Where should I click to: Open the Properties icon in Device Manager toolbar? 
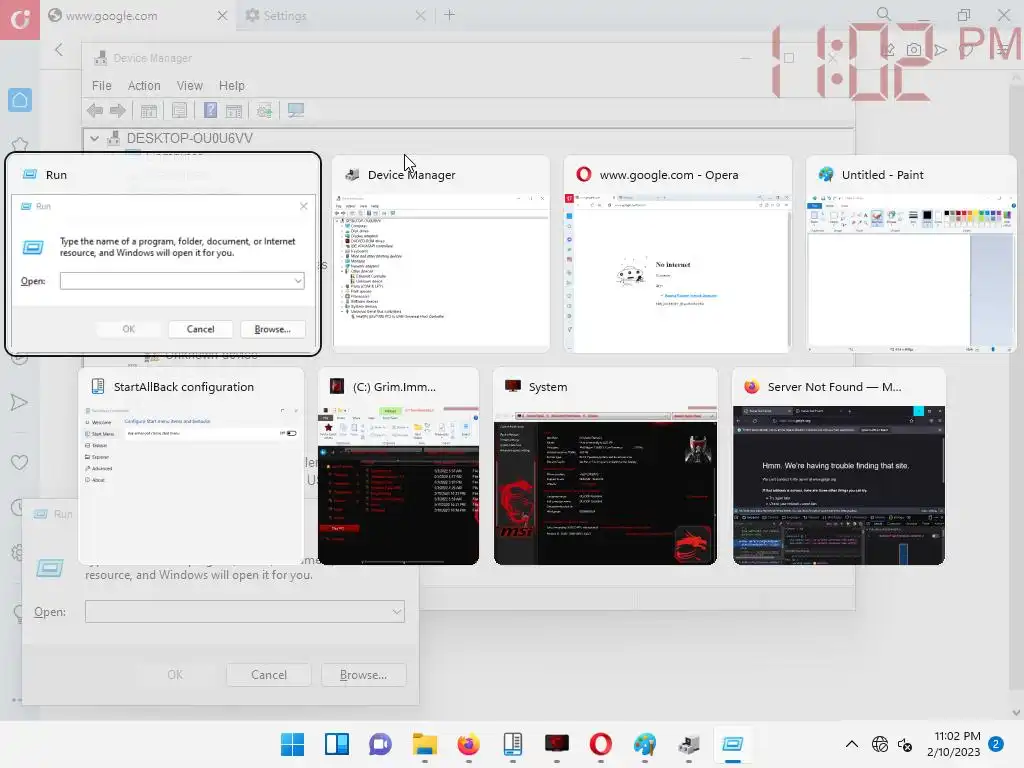(x=180, y=111)
